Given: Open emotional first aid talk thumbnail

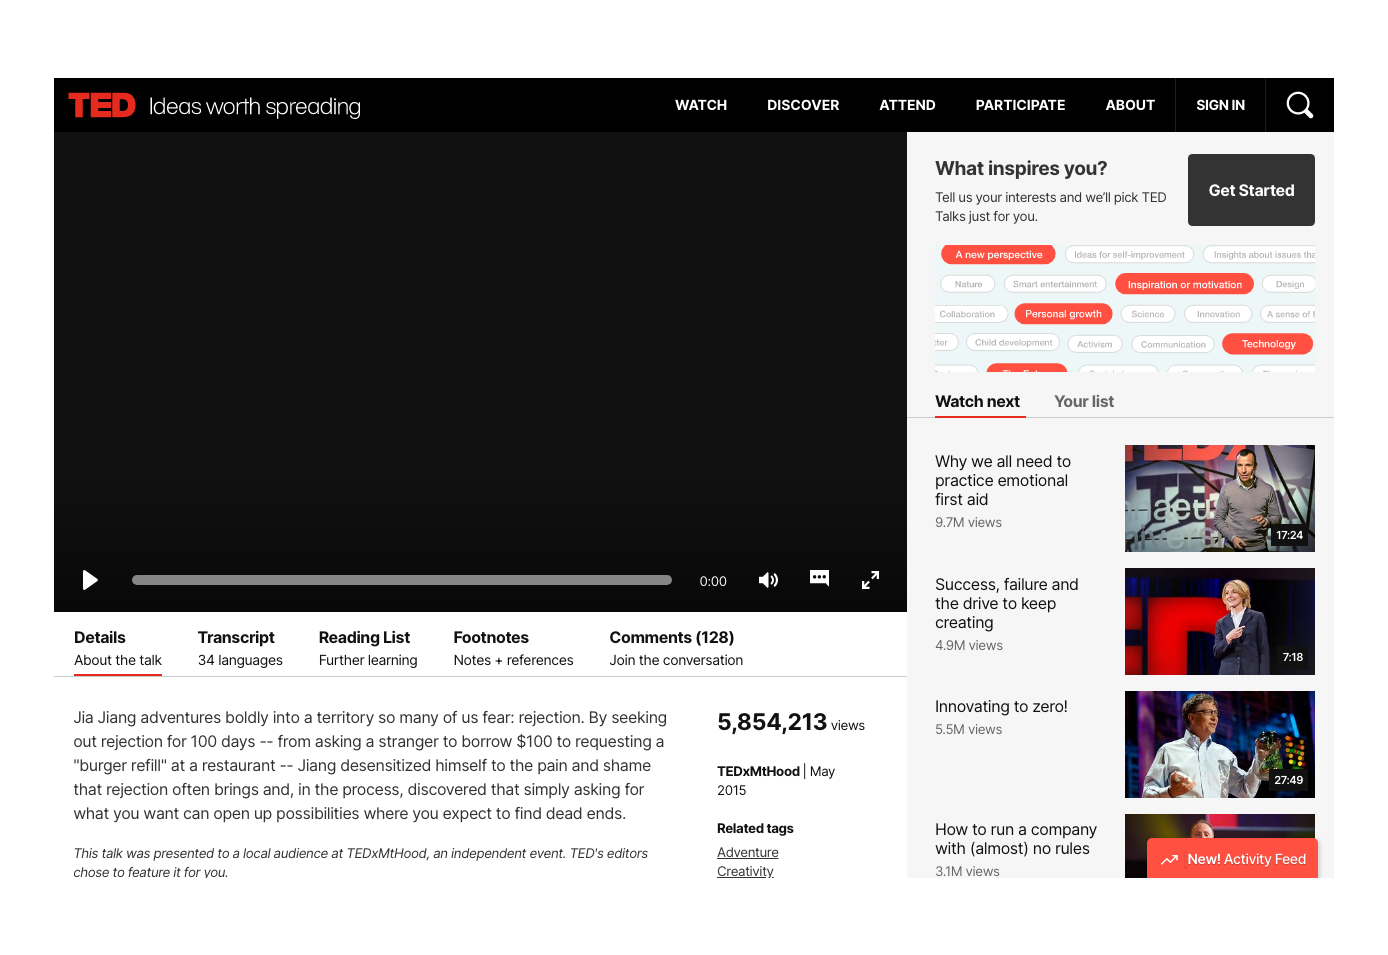Looking at the screenshot, I should 1220,498.
